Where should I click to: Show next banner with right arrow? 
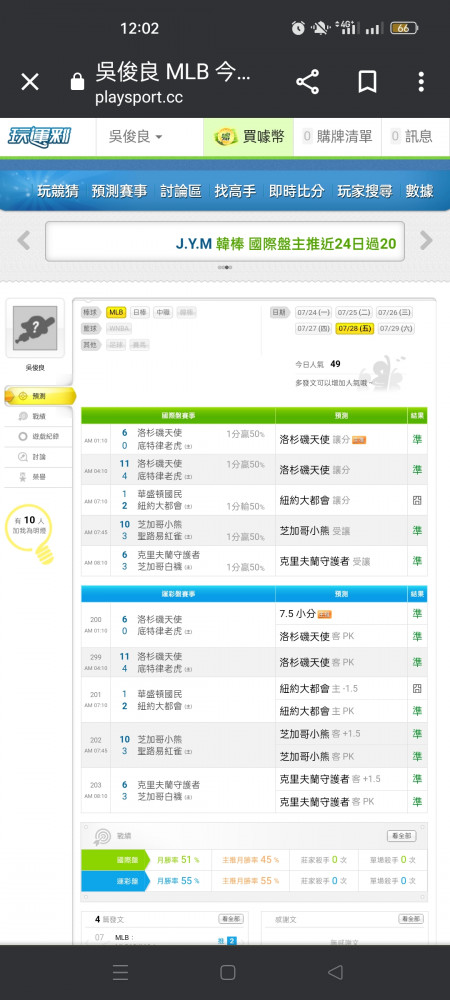pyautogui.click(x=426, y=240)
